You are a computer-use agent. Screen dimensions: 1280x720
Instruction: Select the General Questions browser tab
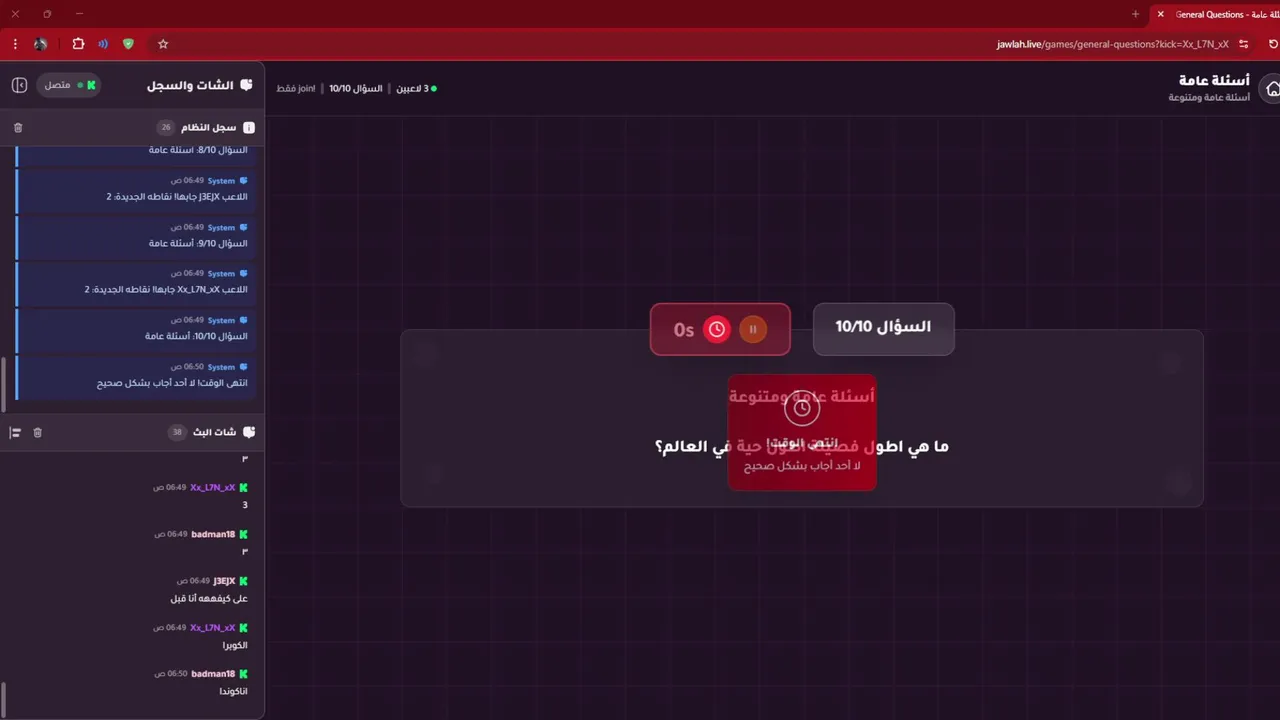[x=1215, y=14]
